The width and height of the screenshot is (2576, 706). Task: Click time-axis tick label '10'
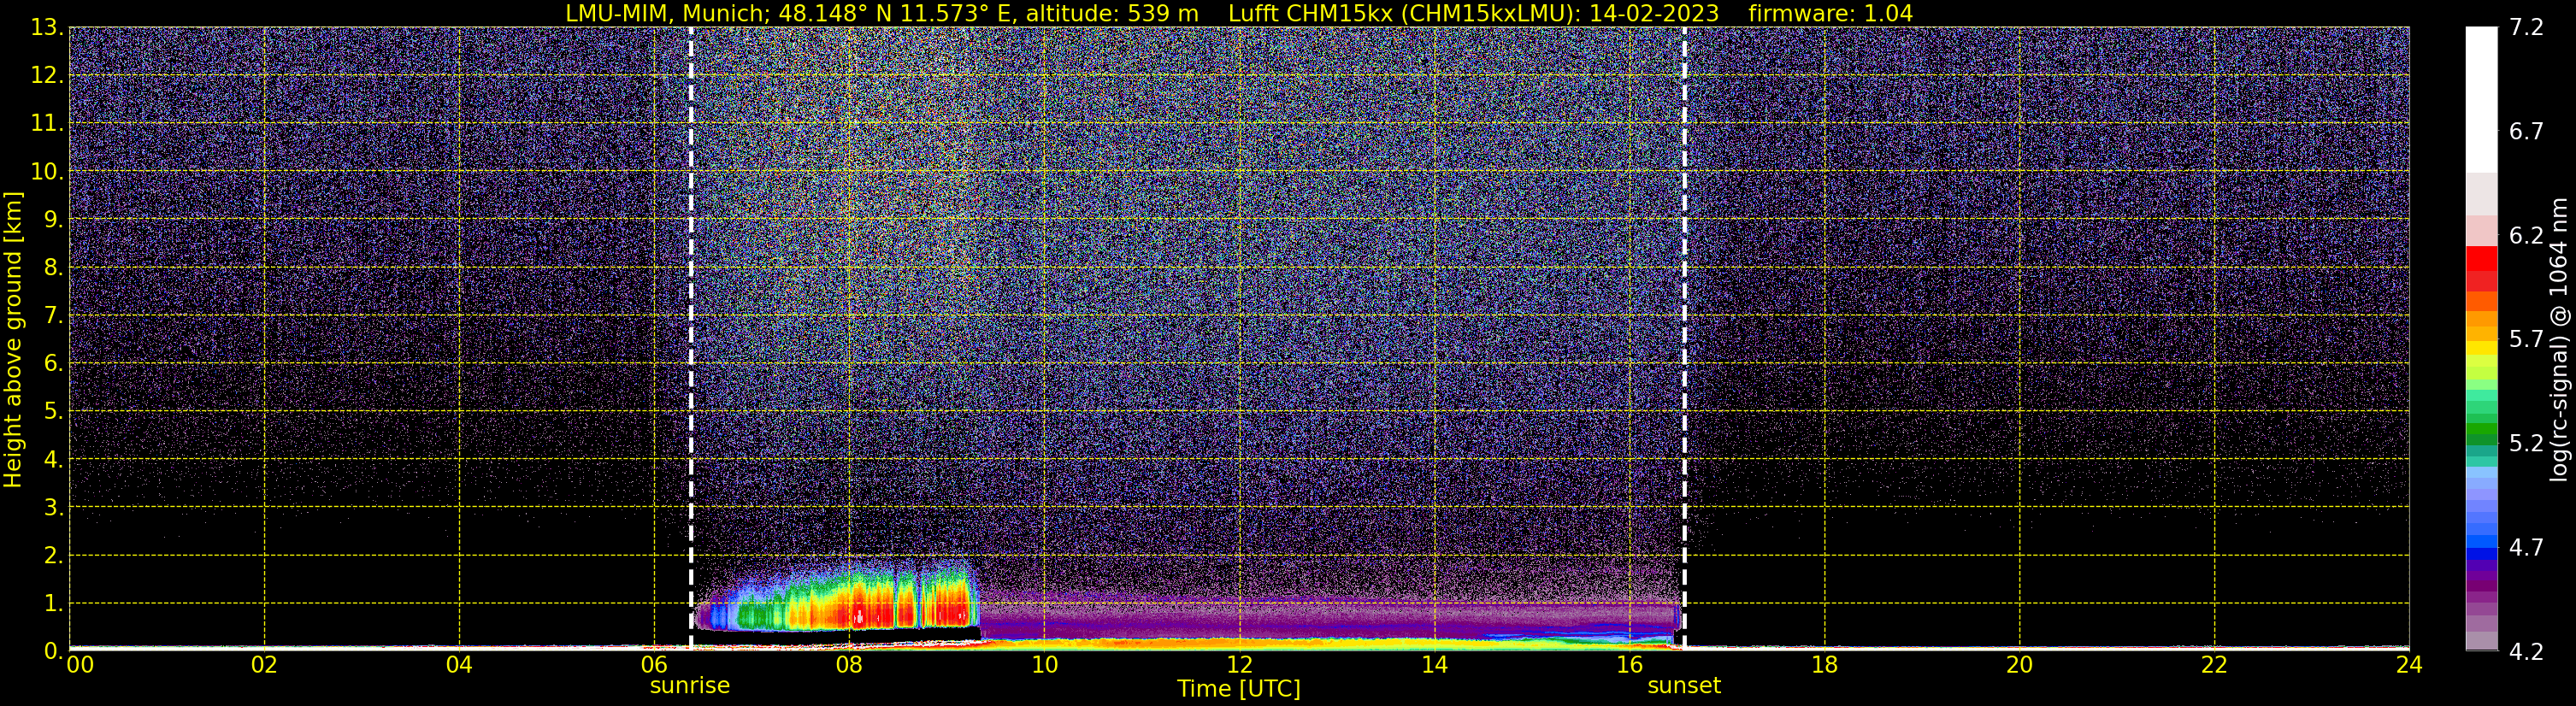[1044, 665]
